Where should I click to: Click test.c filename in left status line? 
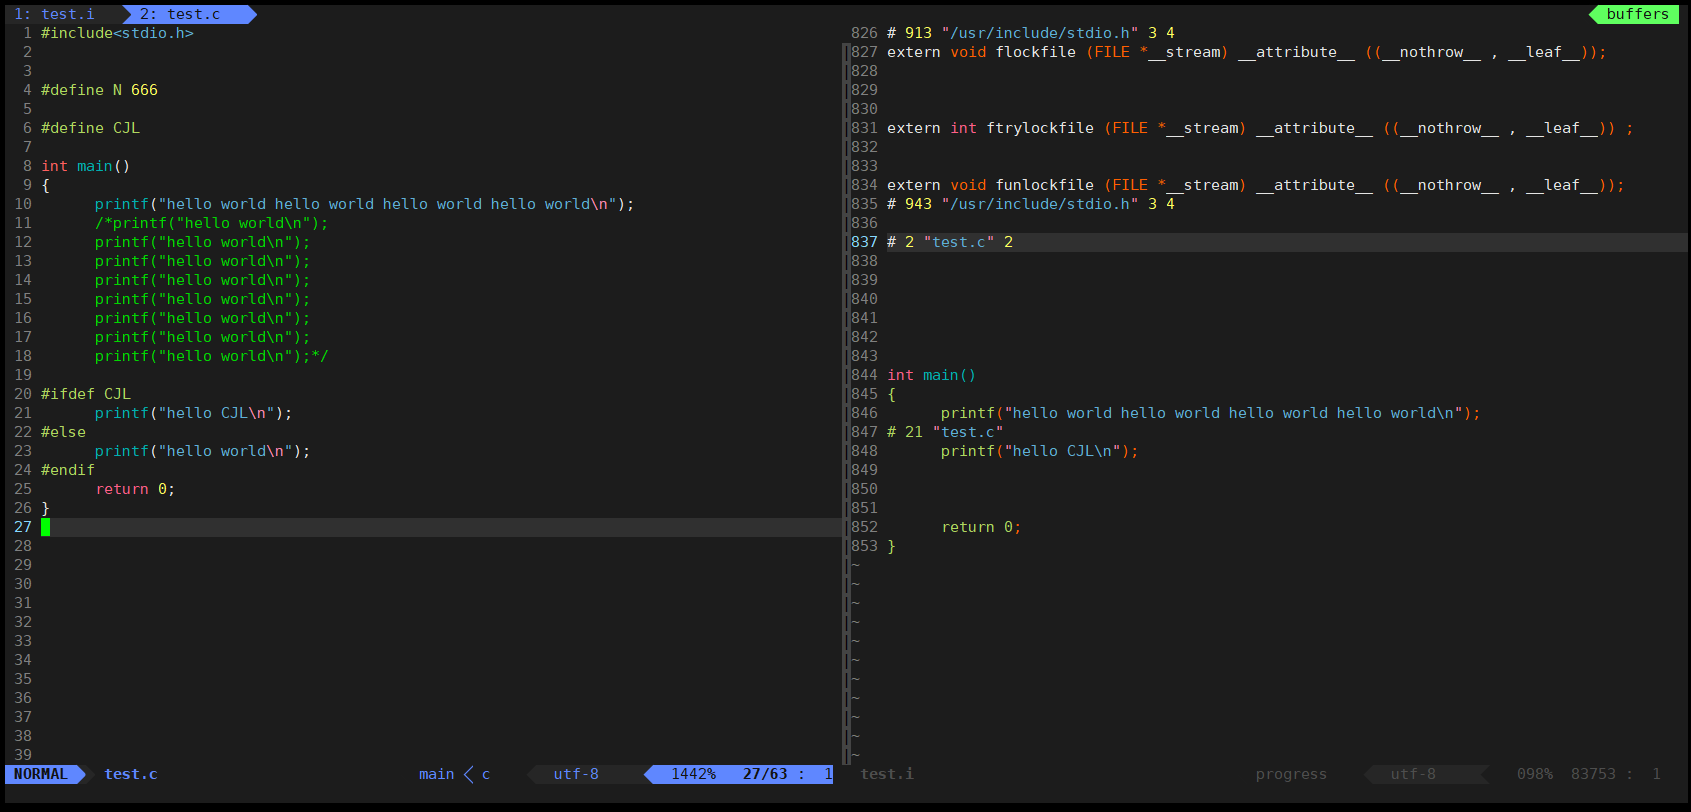(131, 774)
